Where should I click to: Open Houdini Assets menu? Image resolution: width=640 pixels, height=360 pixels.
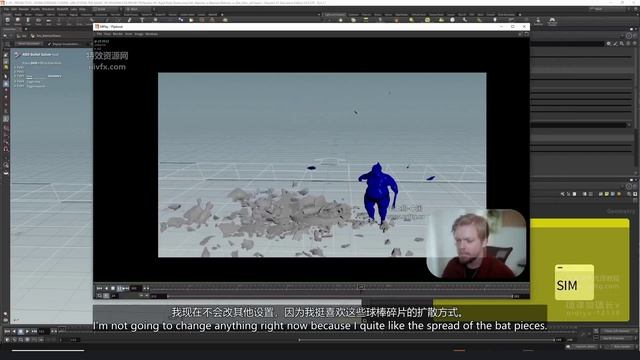click(x=36, y=9)
